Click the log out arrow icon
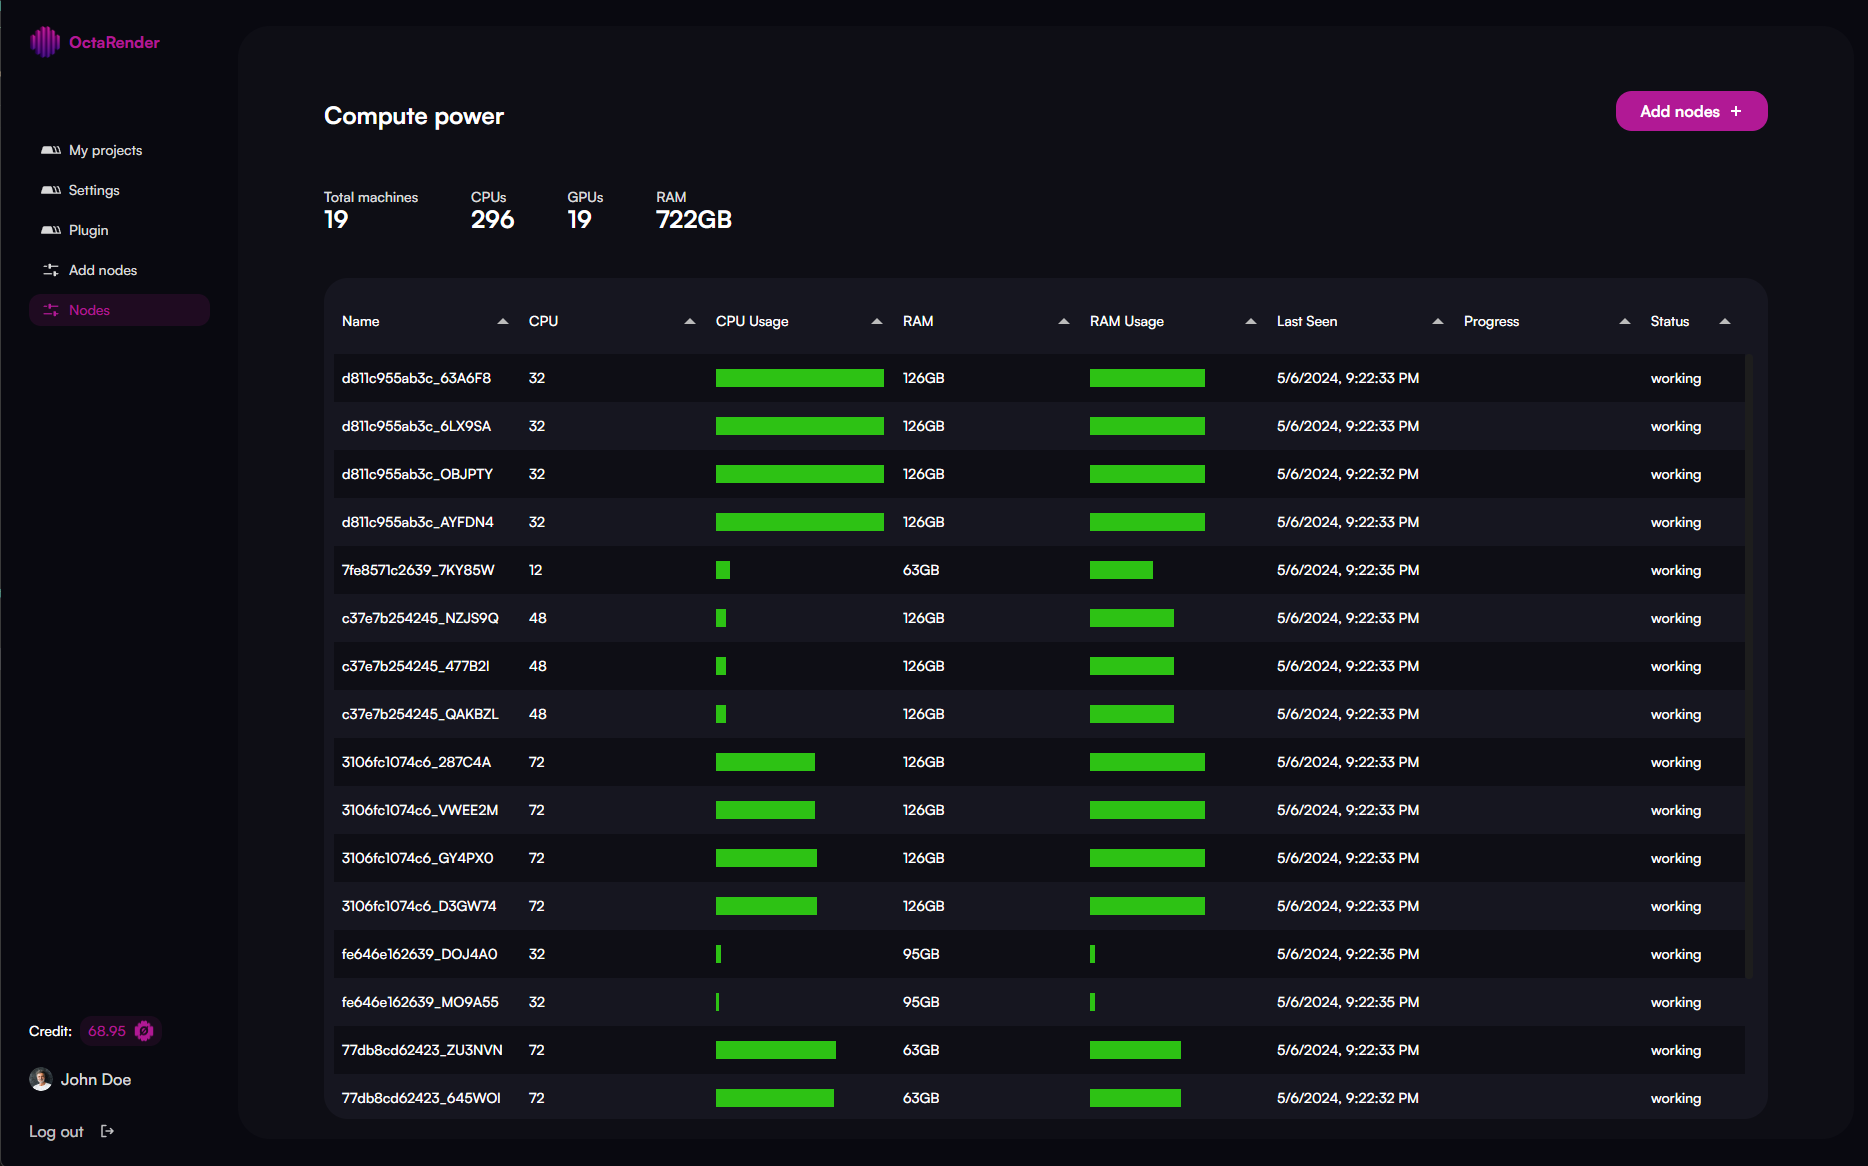The width and height of the screenshot is (1868, 1166). 107,1131
